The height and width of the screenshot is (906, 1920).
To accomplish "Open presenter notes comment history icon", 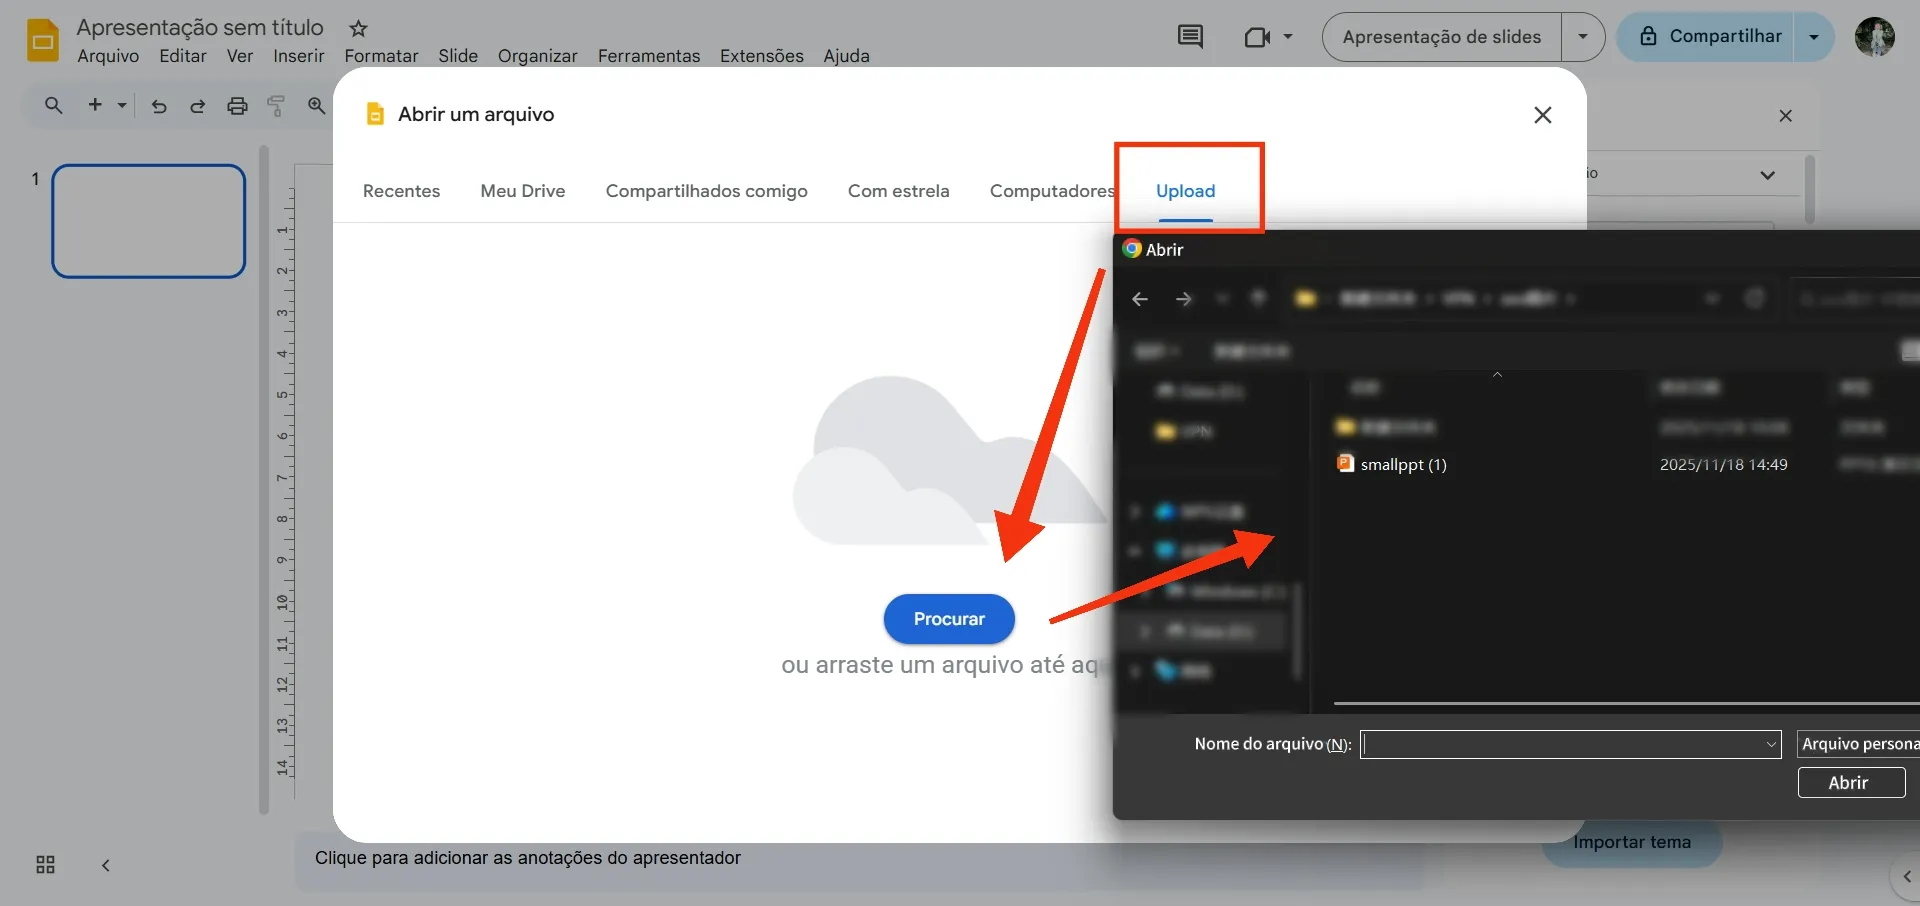I will point(1190,36).
